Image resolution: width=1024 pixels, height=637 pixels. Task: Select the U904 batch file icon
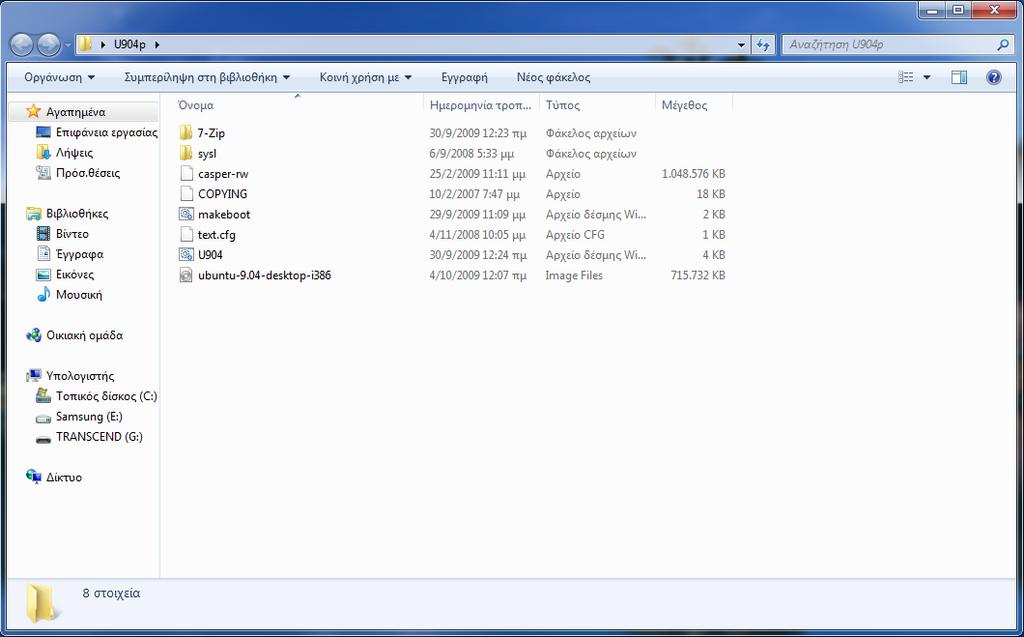[186, 255]
